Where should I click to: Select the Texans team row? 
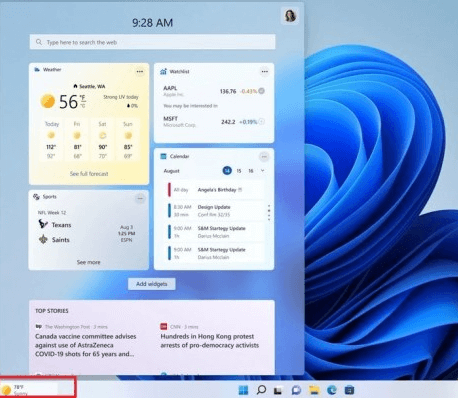tap(55, 225)
